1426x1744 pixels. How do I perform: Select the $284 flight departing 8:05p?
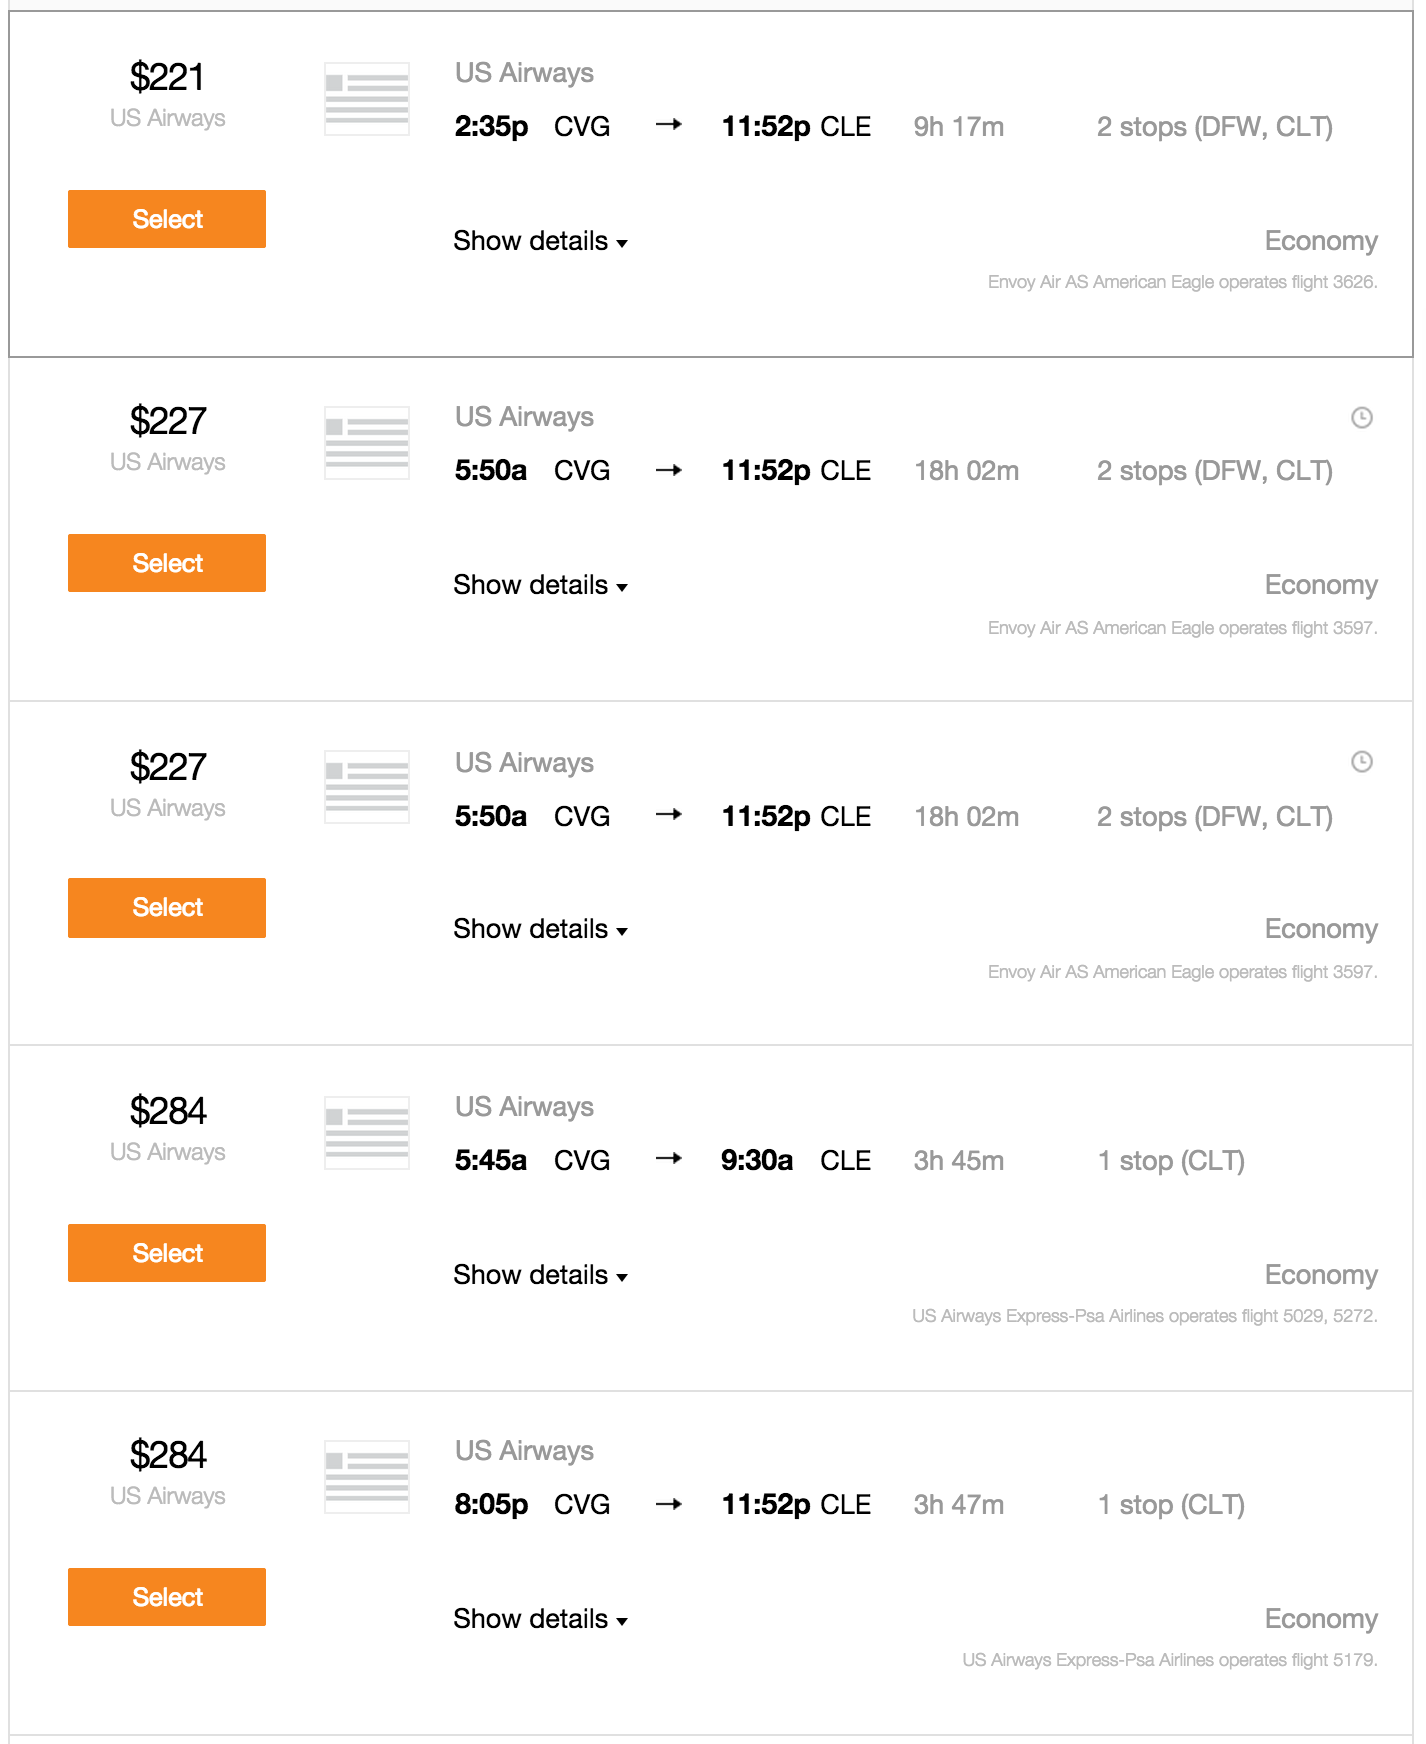tap(167, 1597)
